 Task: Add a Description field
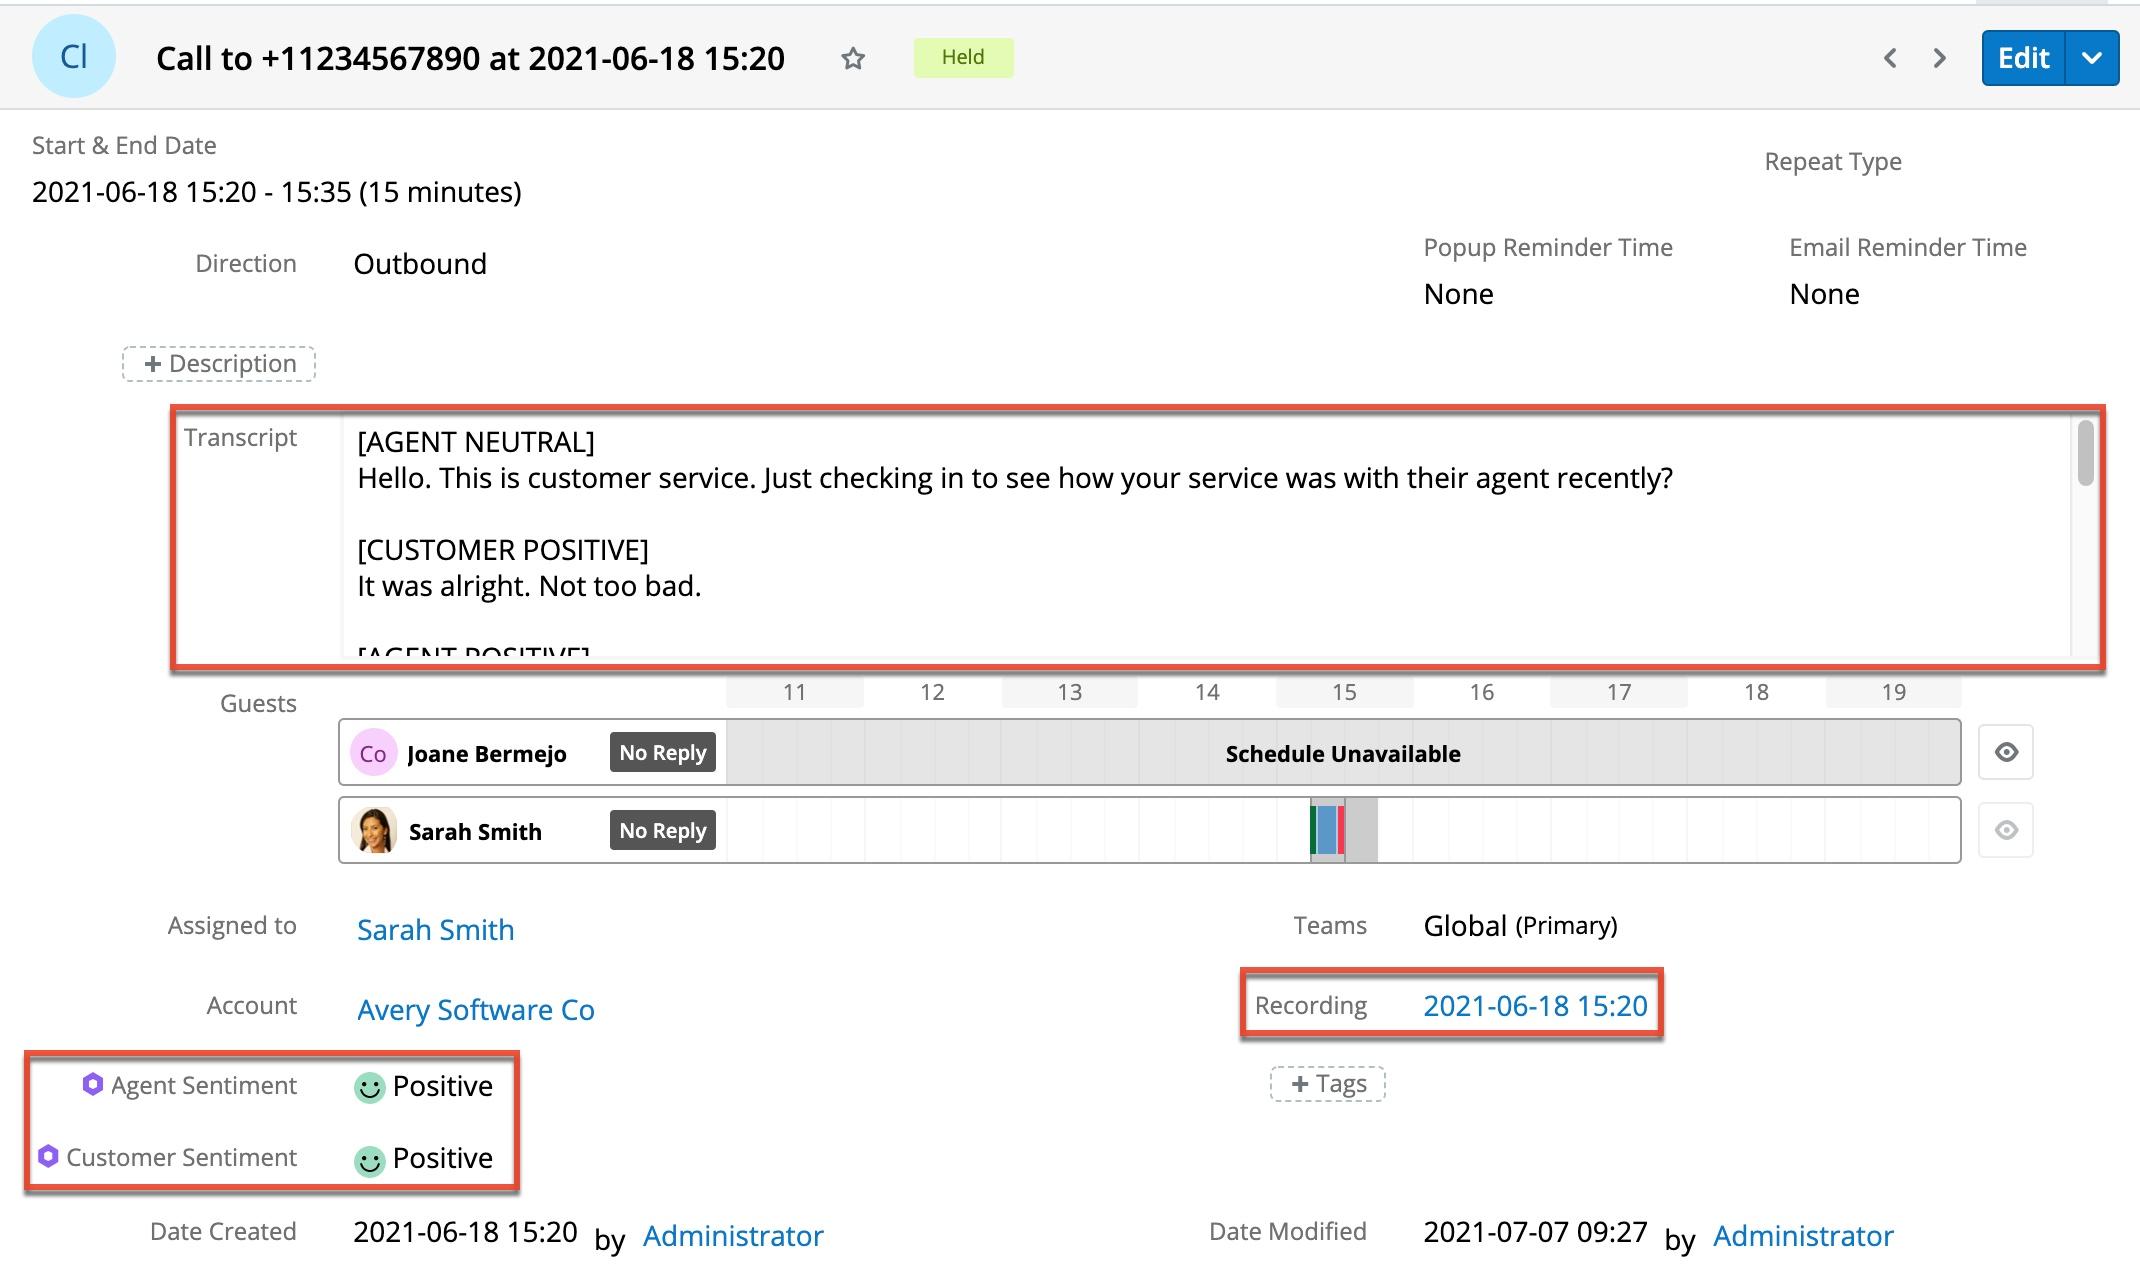pos(219,364)
